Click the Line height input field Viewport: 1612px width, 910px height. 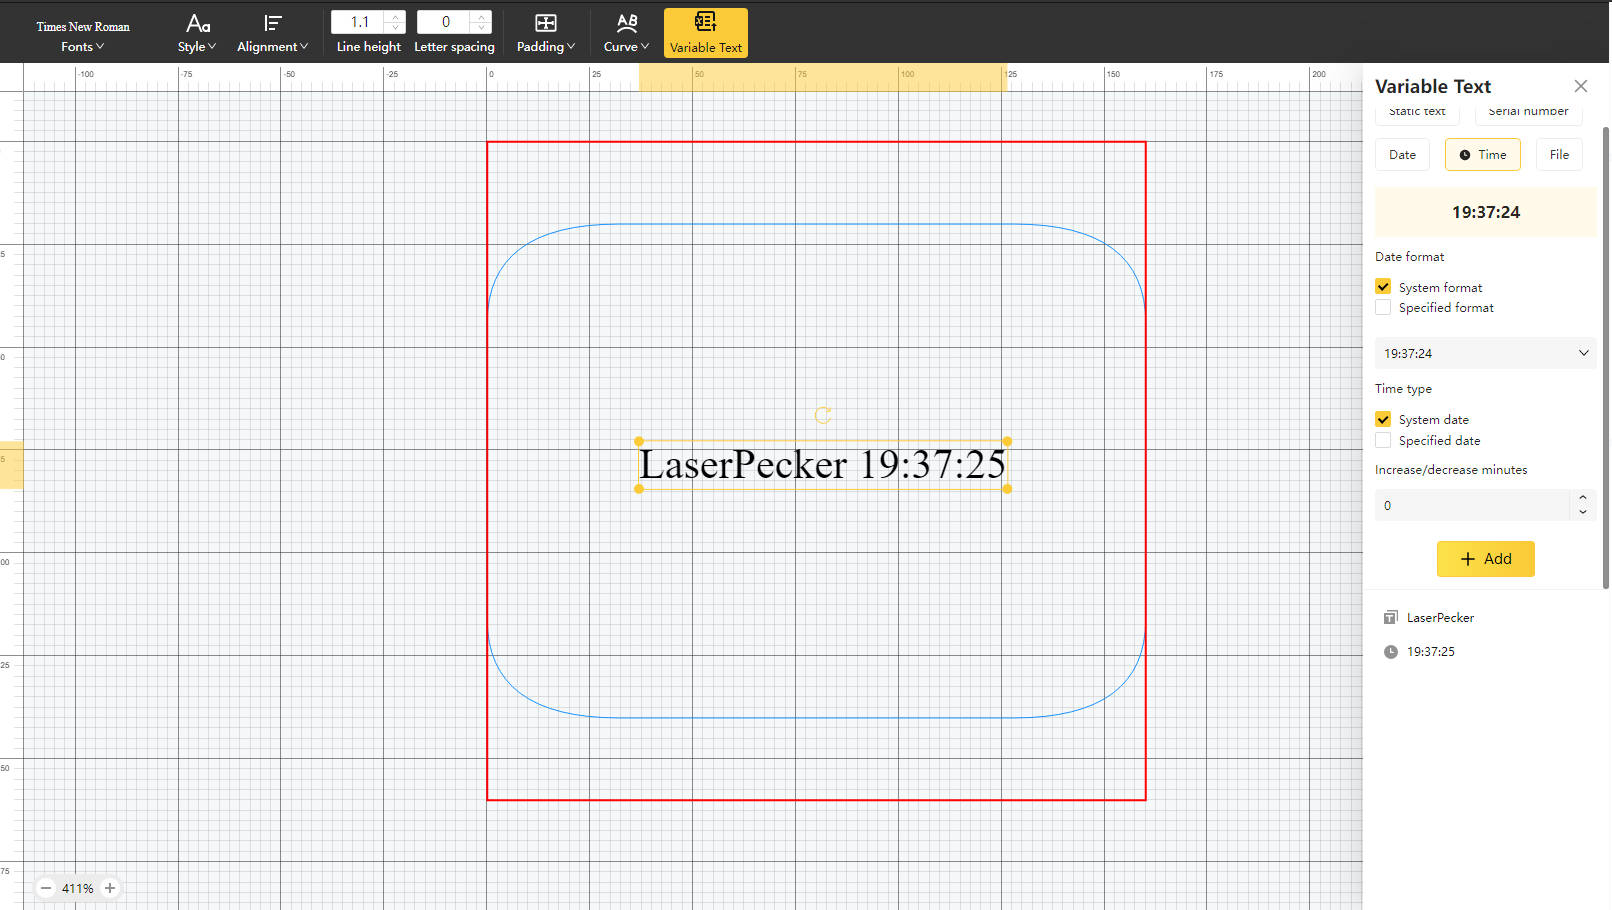pyautogui.click(x=359, y=22)
